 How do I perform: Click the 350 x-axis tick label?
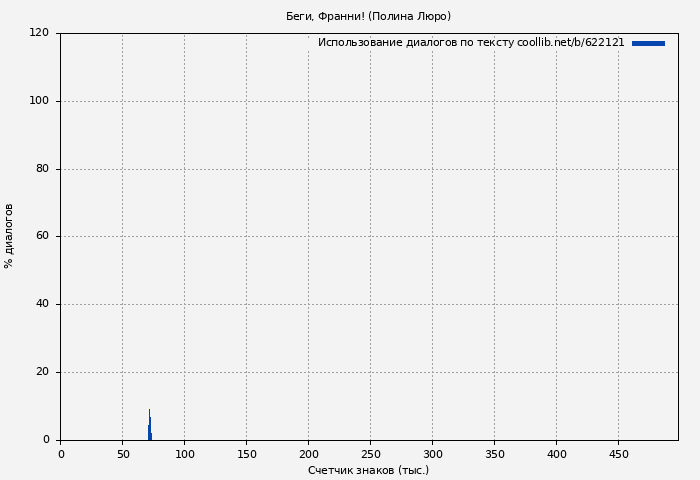tap(494, 454)
